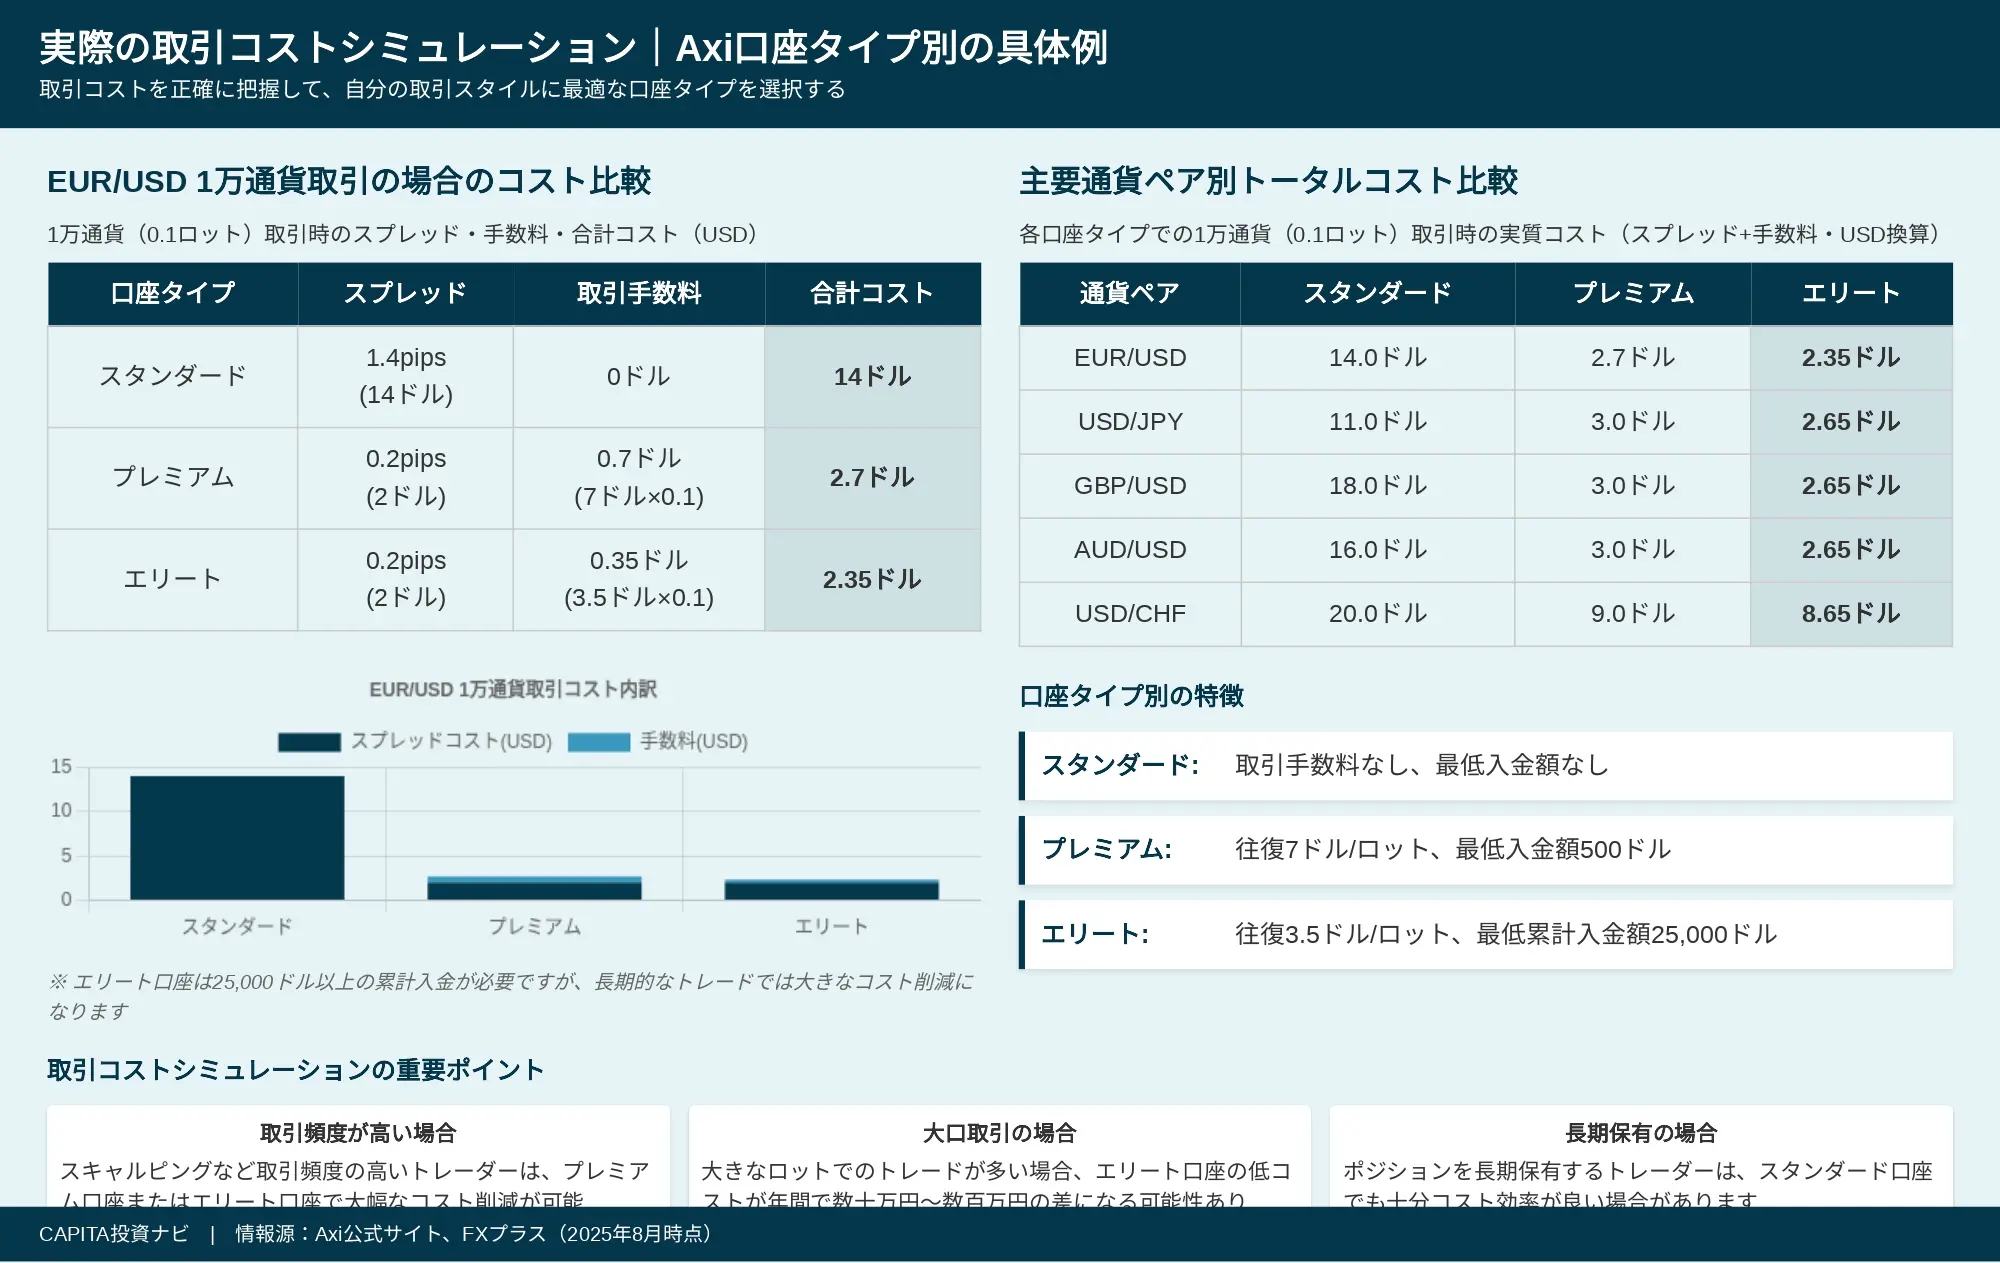Click the プレミアム bar in the chart

click(x=534, y=888)
